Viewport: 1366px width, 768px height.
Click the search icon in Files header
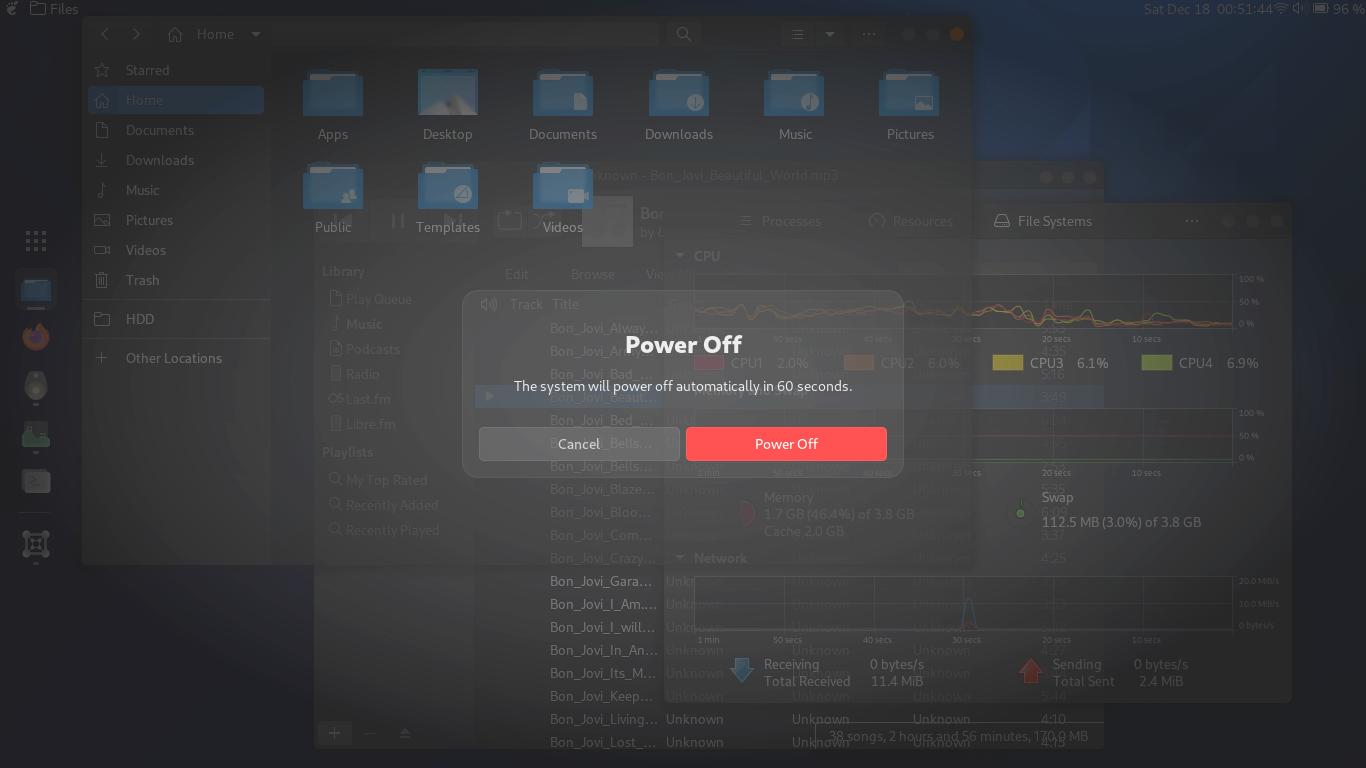684,34
